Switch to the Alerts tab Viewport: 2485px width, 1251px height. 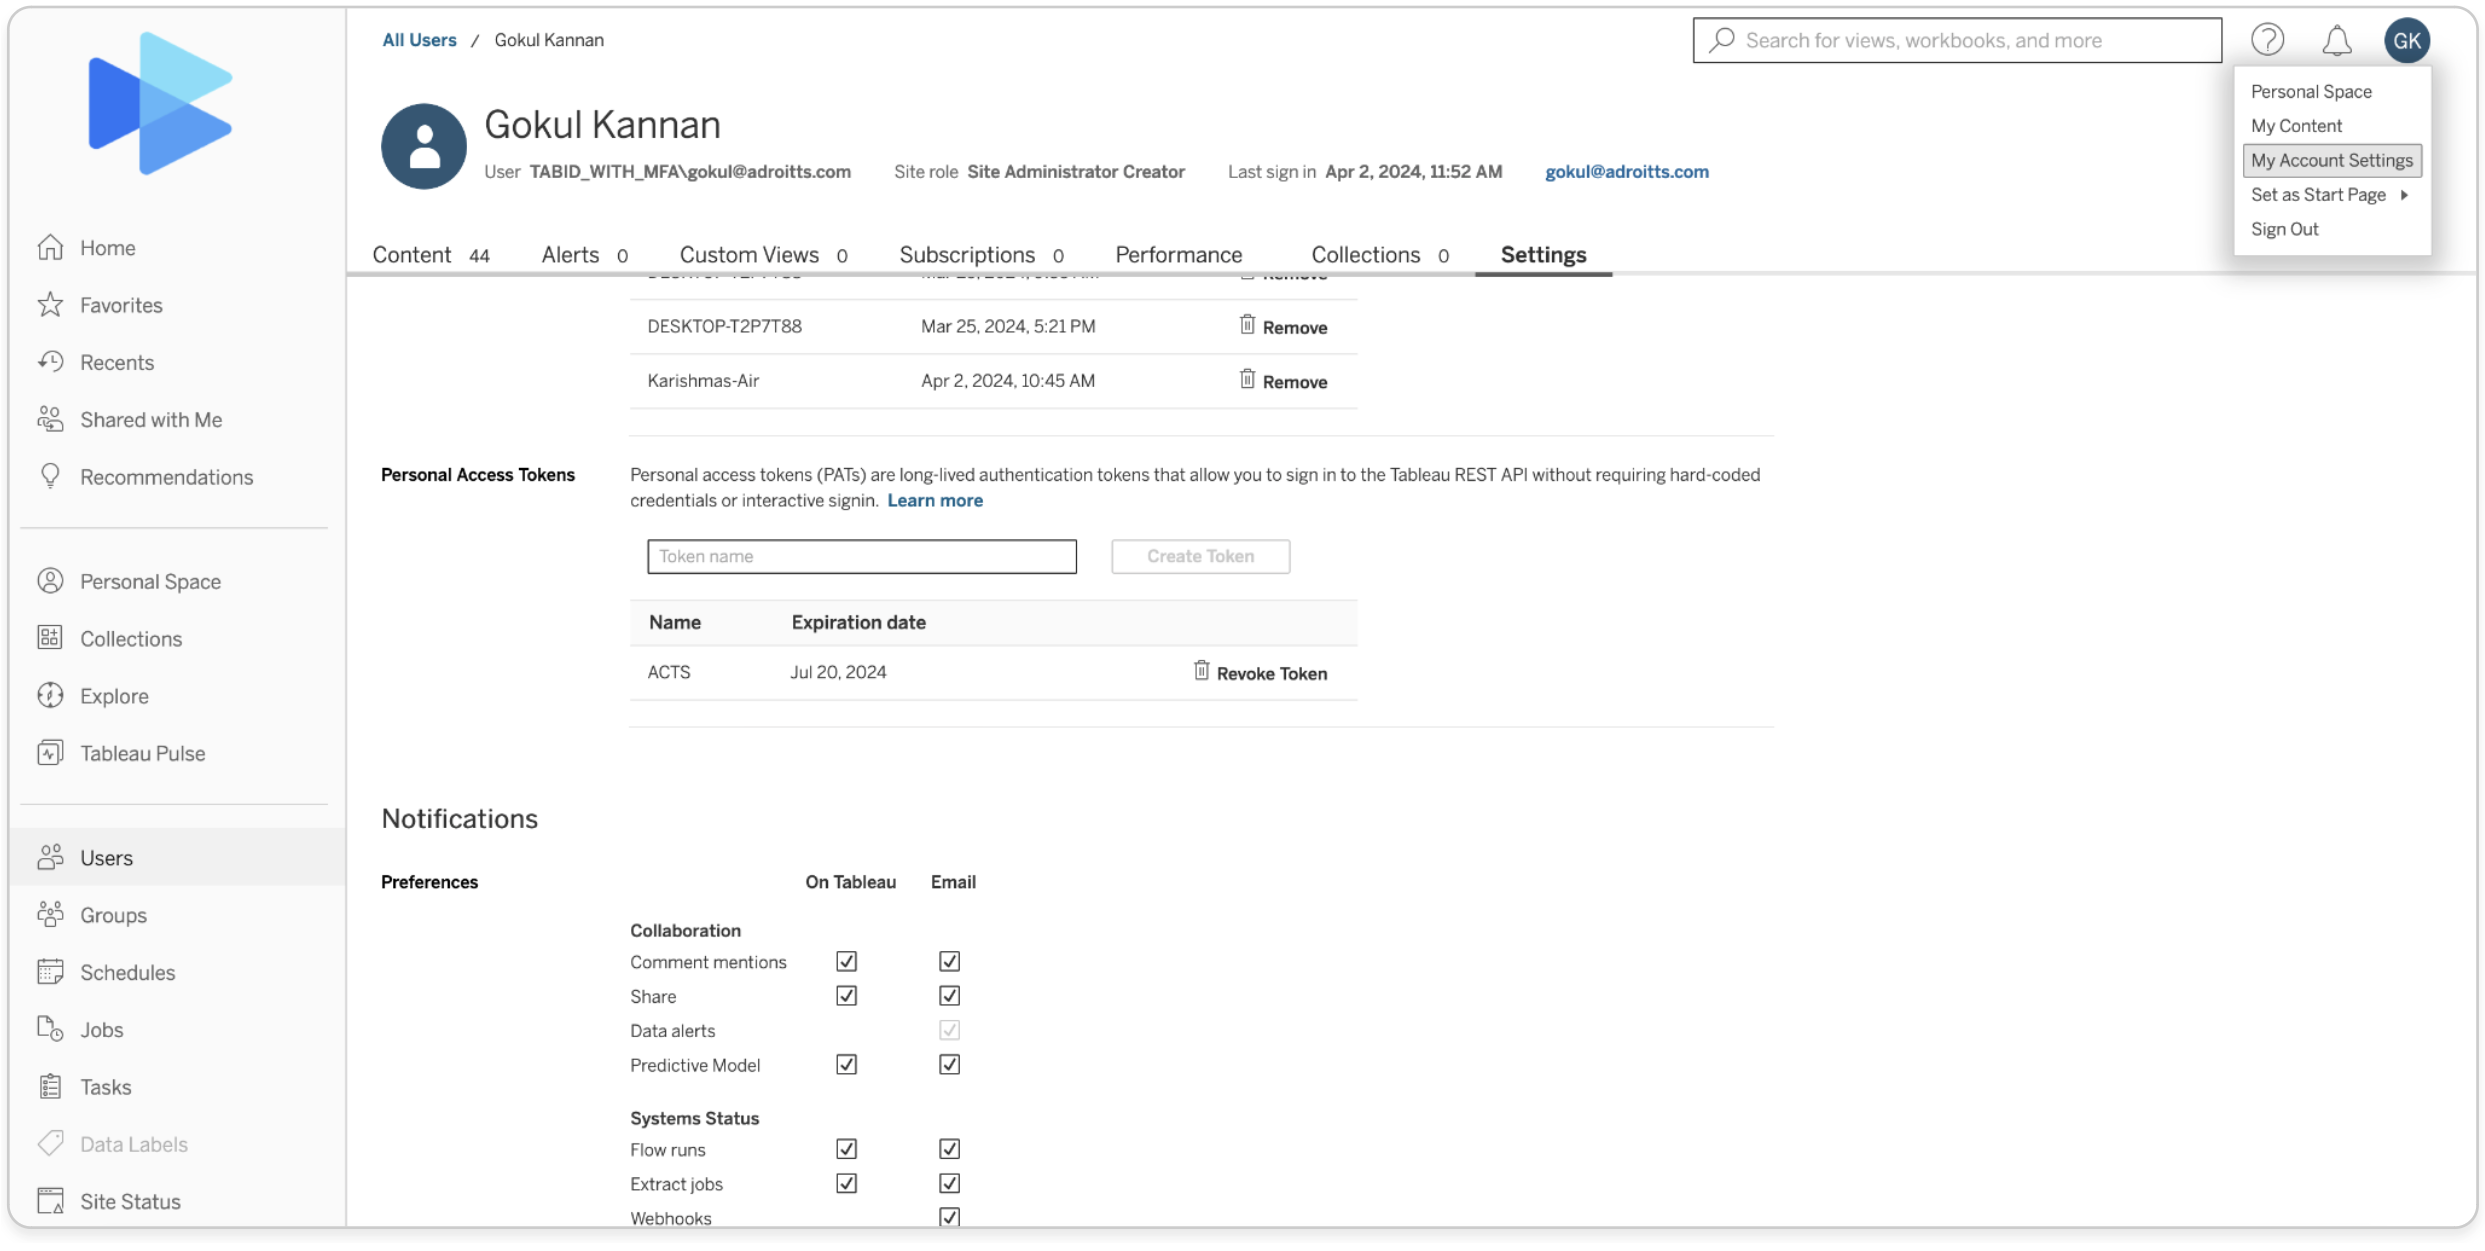click(x=584, y=254)
